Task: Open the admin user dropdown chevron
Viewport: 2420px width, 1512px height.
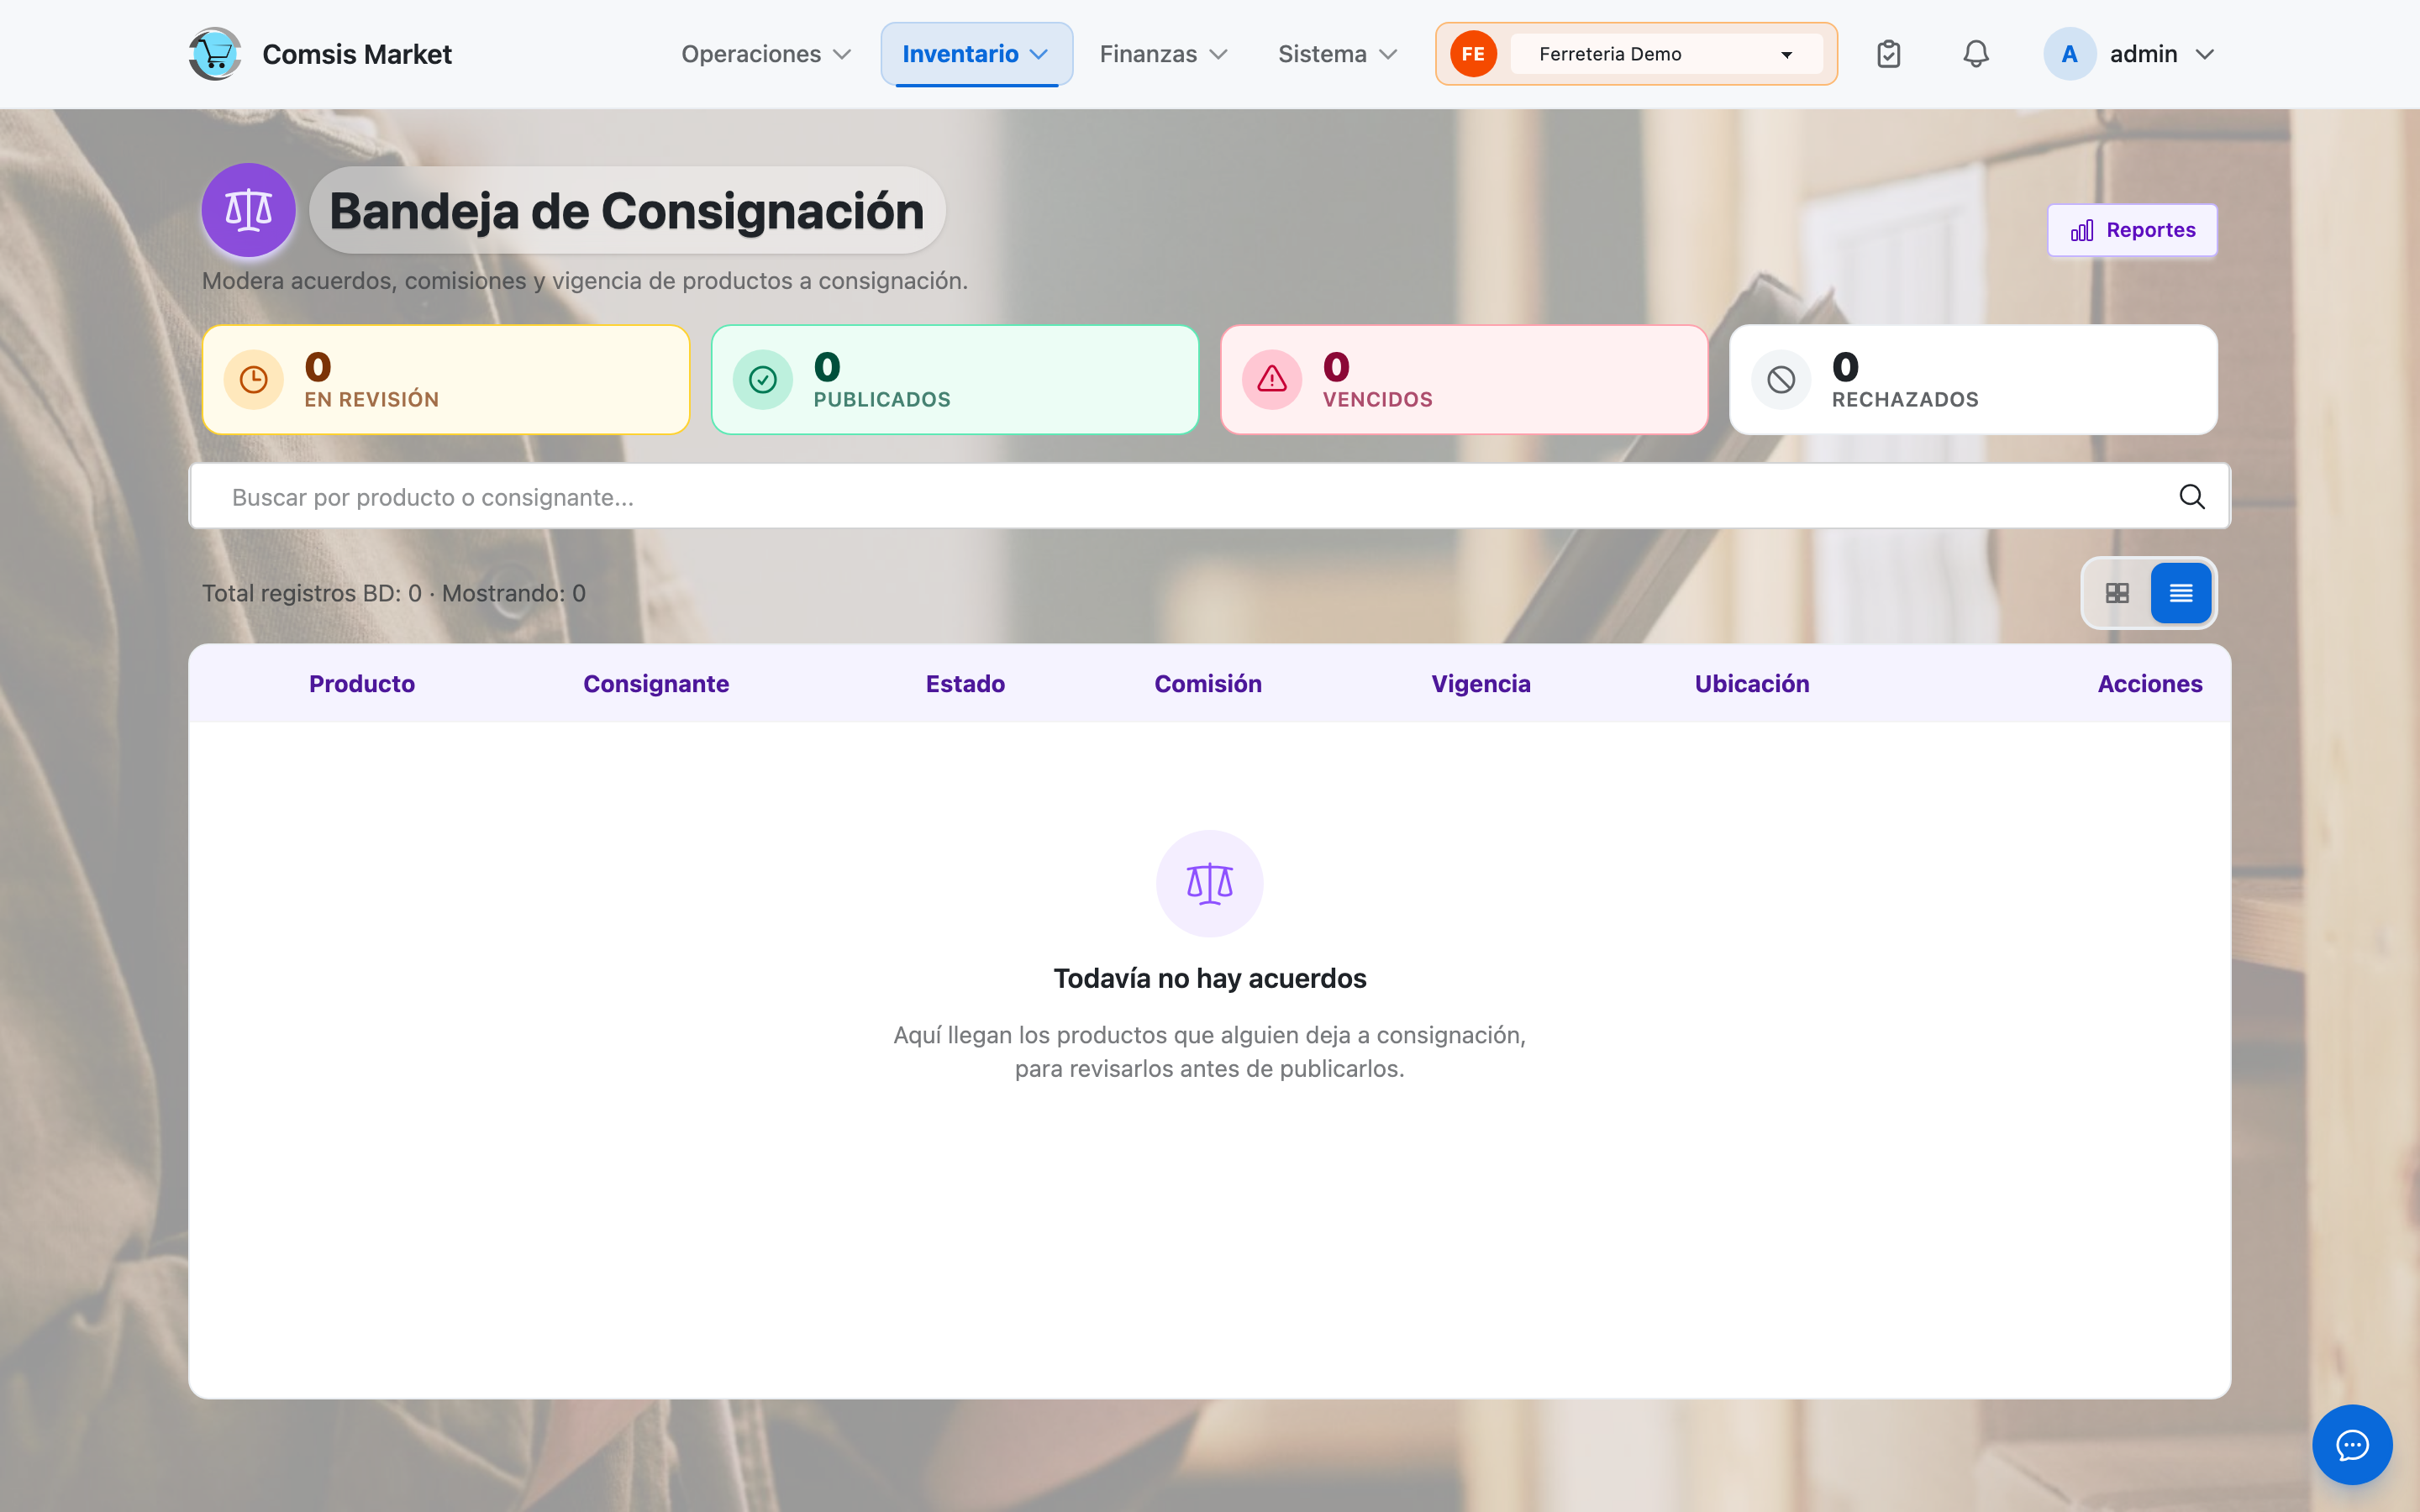Action: 2204,54
